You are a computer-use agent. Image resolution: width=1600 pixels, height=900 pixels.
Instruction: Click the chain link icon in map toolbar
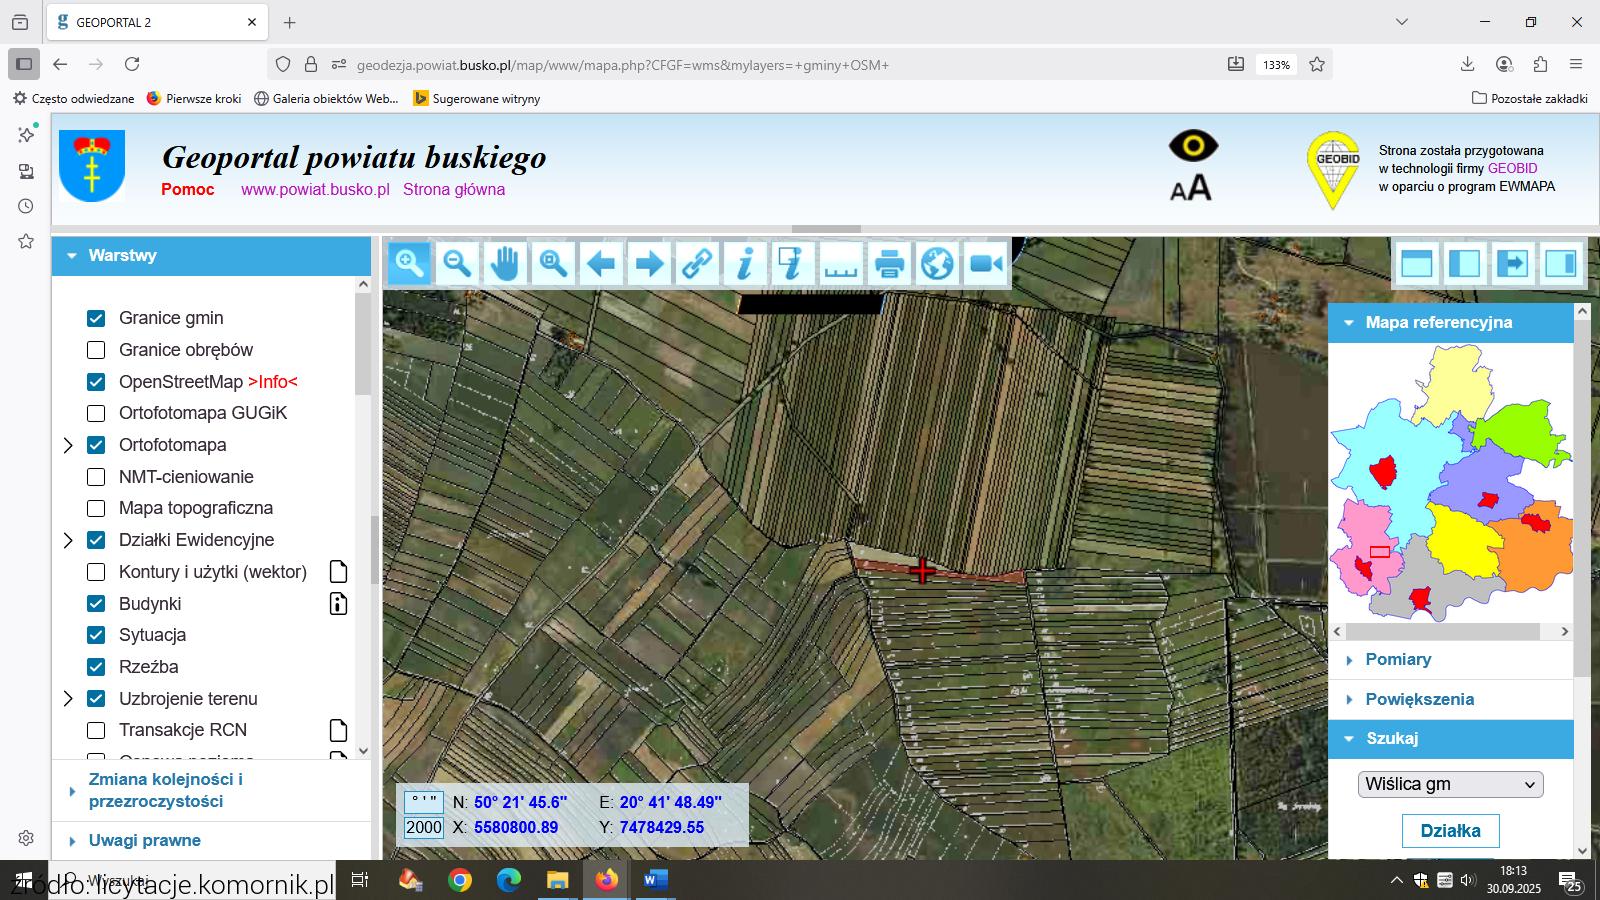(697, 264)
